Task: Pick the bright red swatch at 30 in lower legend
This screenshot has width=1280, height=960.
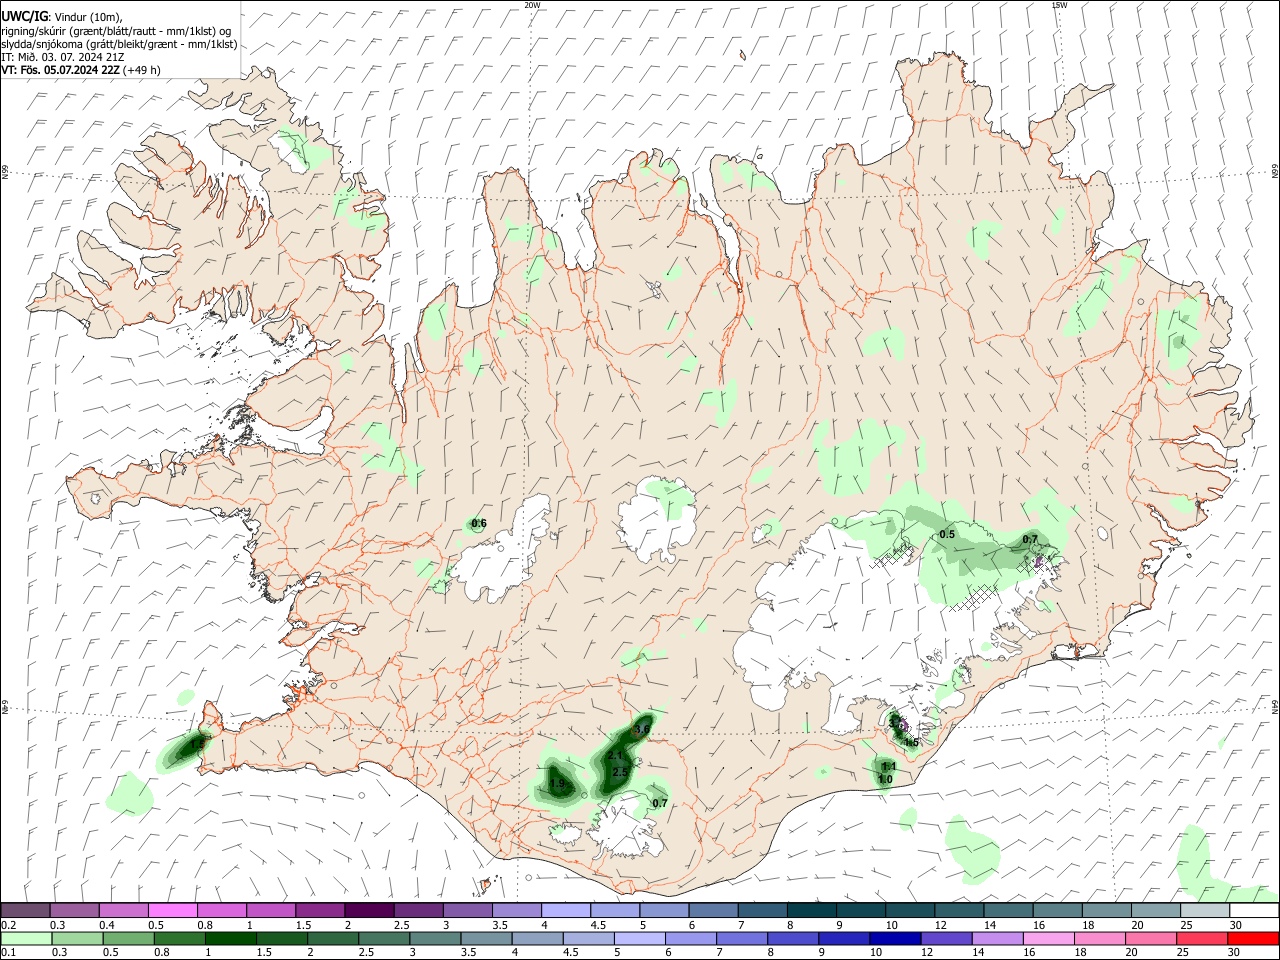Action: tap(1252, 938)
